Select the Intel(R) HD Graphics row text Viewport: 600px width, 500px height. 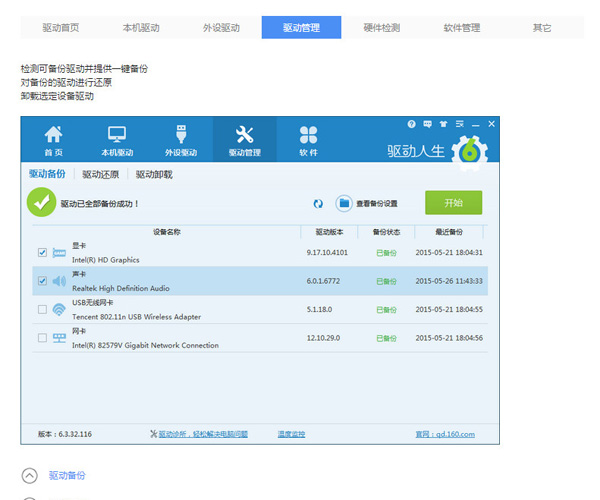click(106, 260)
